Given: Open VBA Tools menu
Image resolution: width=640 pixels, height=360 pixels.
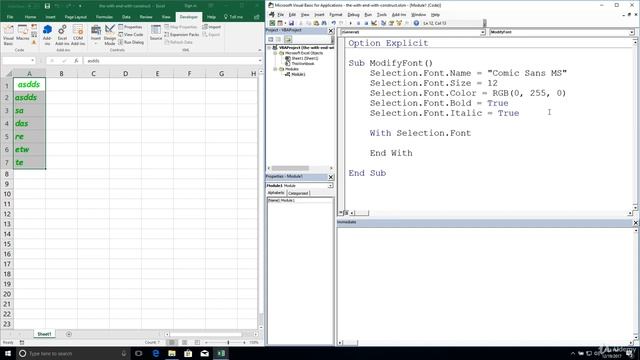Looking at the screenshot, I should coord(382,15).
